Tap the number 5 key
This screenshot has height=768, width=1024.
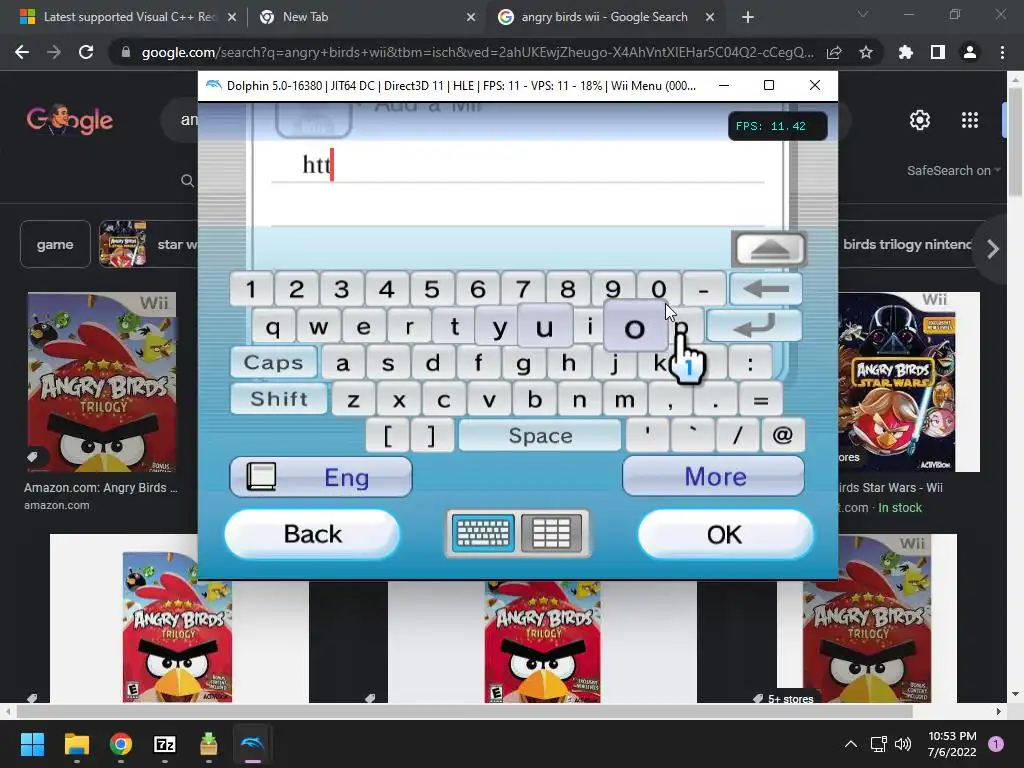click(x=432, y=289)
